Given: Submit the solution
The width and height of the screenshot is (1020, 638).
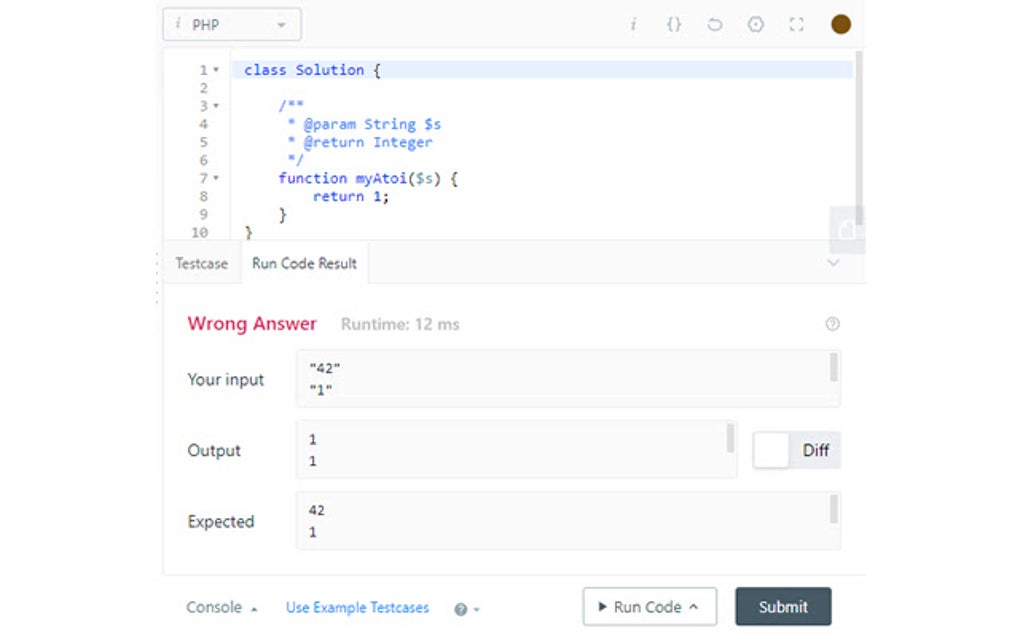Looking at the screenshot, I should tap(783, 607).
